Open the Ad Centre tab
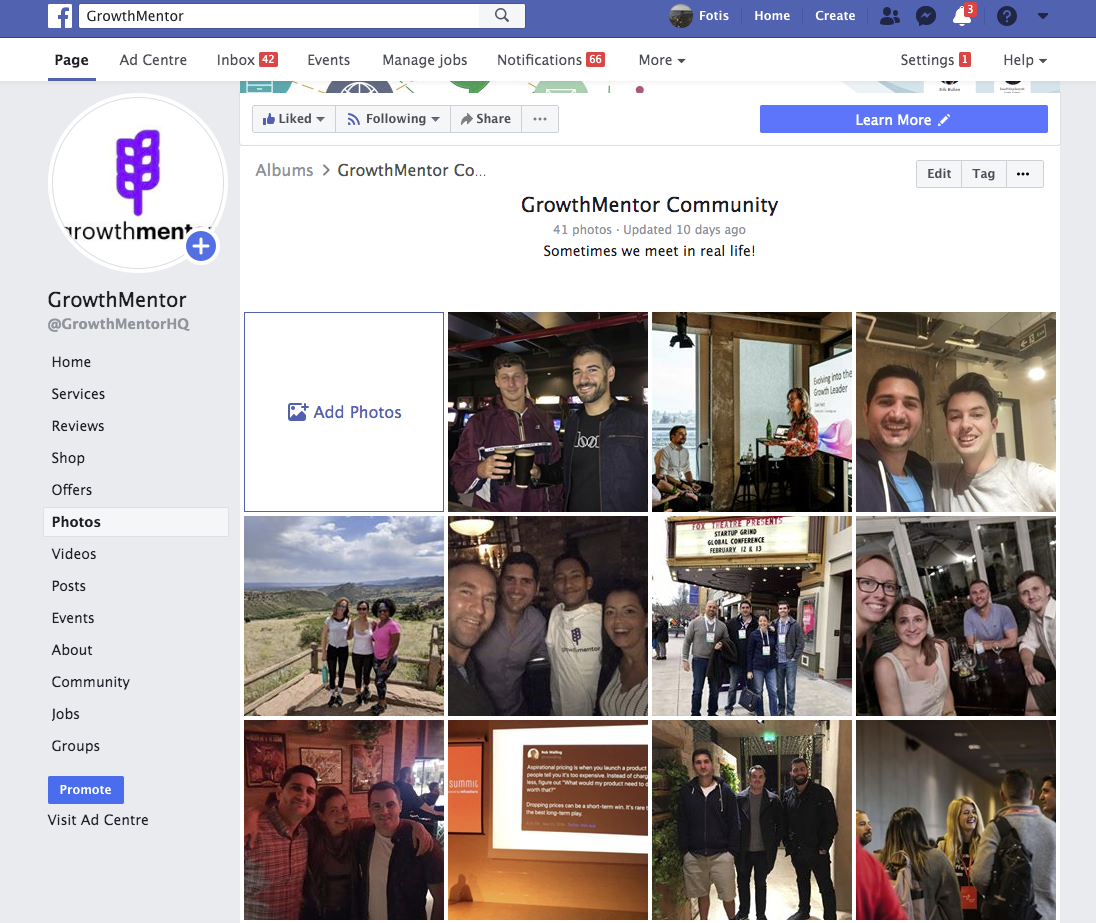1096x923 pixels. point(153,60)
